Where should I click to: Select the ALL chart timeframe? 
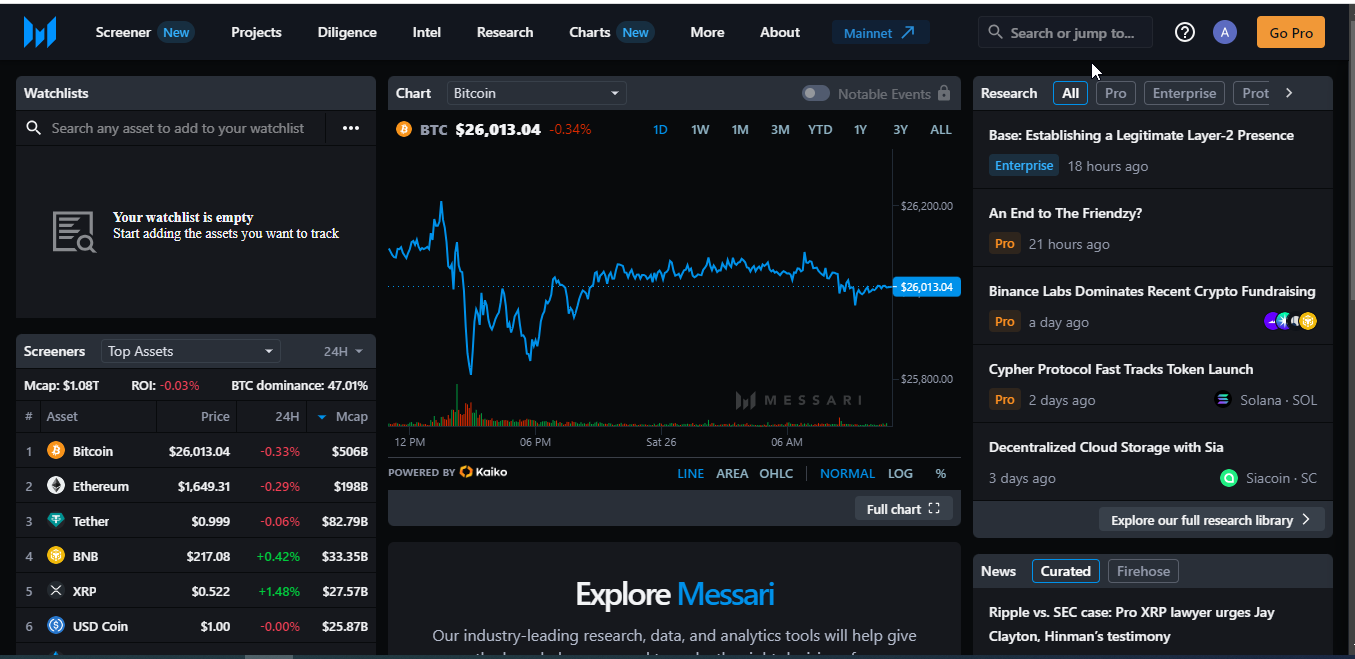[x=941, y=129]
